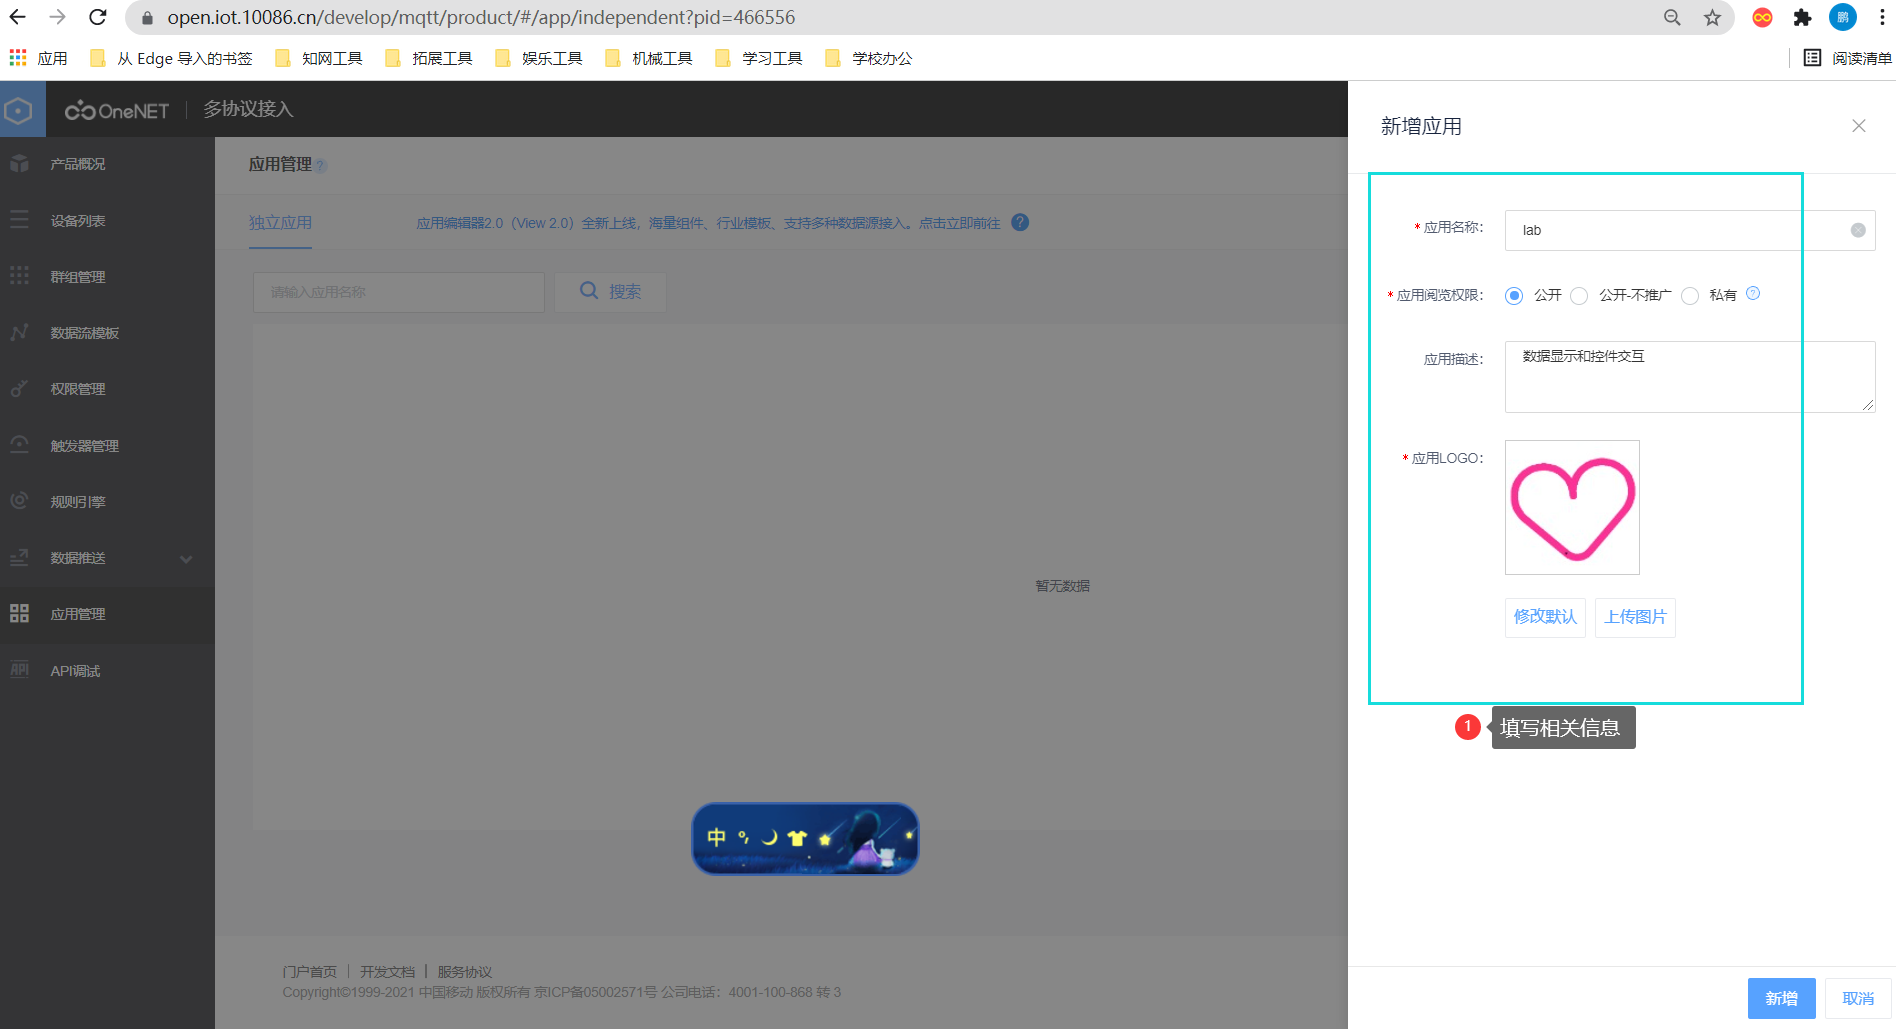Click the 触发器管理 icon
The height and width of the screenshot is (1029, 1896).
pyautogui.click(x=19, y=444)
